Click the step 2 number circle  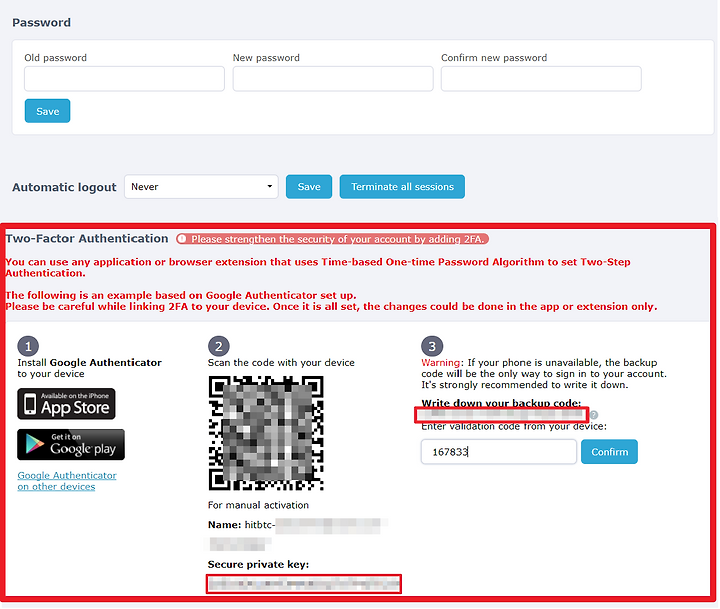pyautogui.click(x=219, y=346)
